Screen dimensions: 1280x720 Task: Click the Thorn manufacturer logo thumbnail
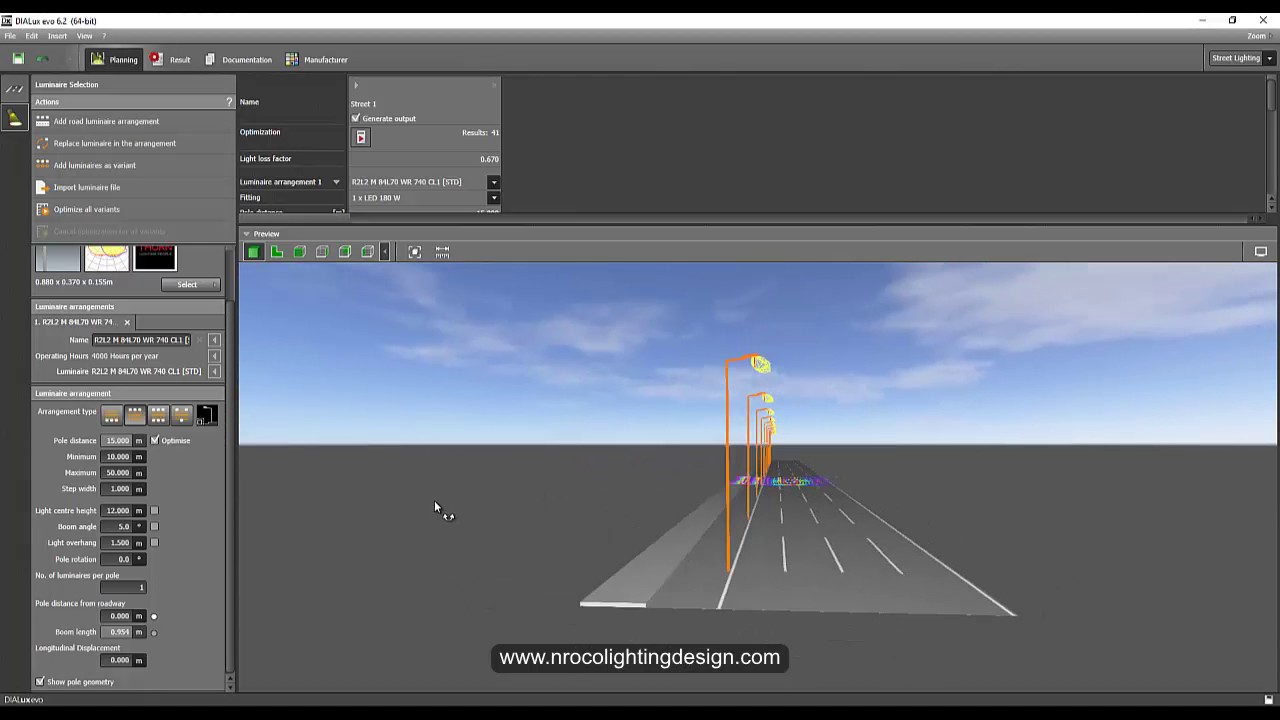point(155,258)
